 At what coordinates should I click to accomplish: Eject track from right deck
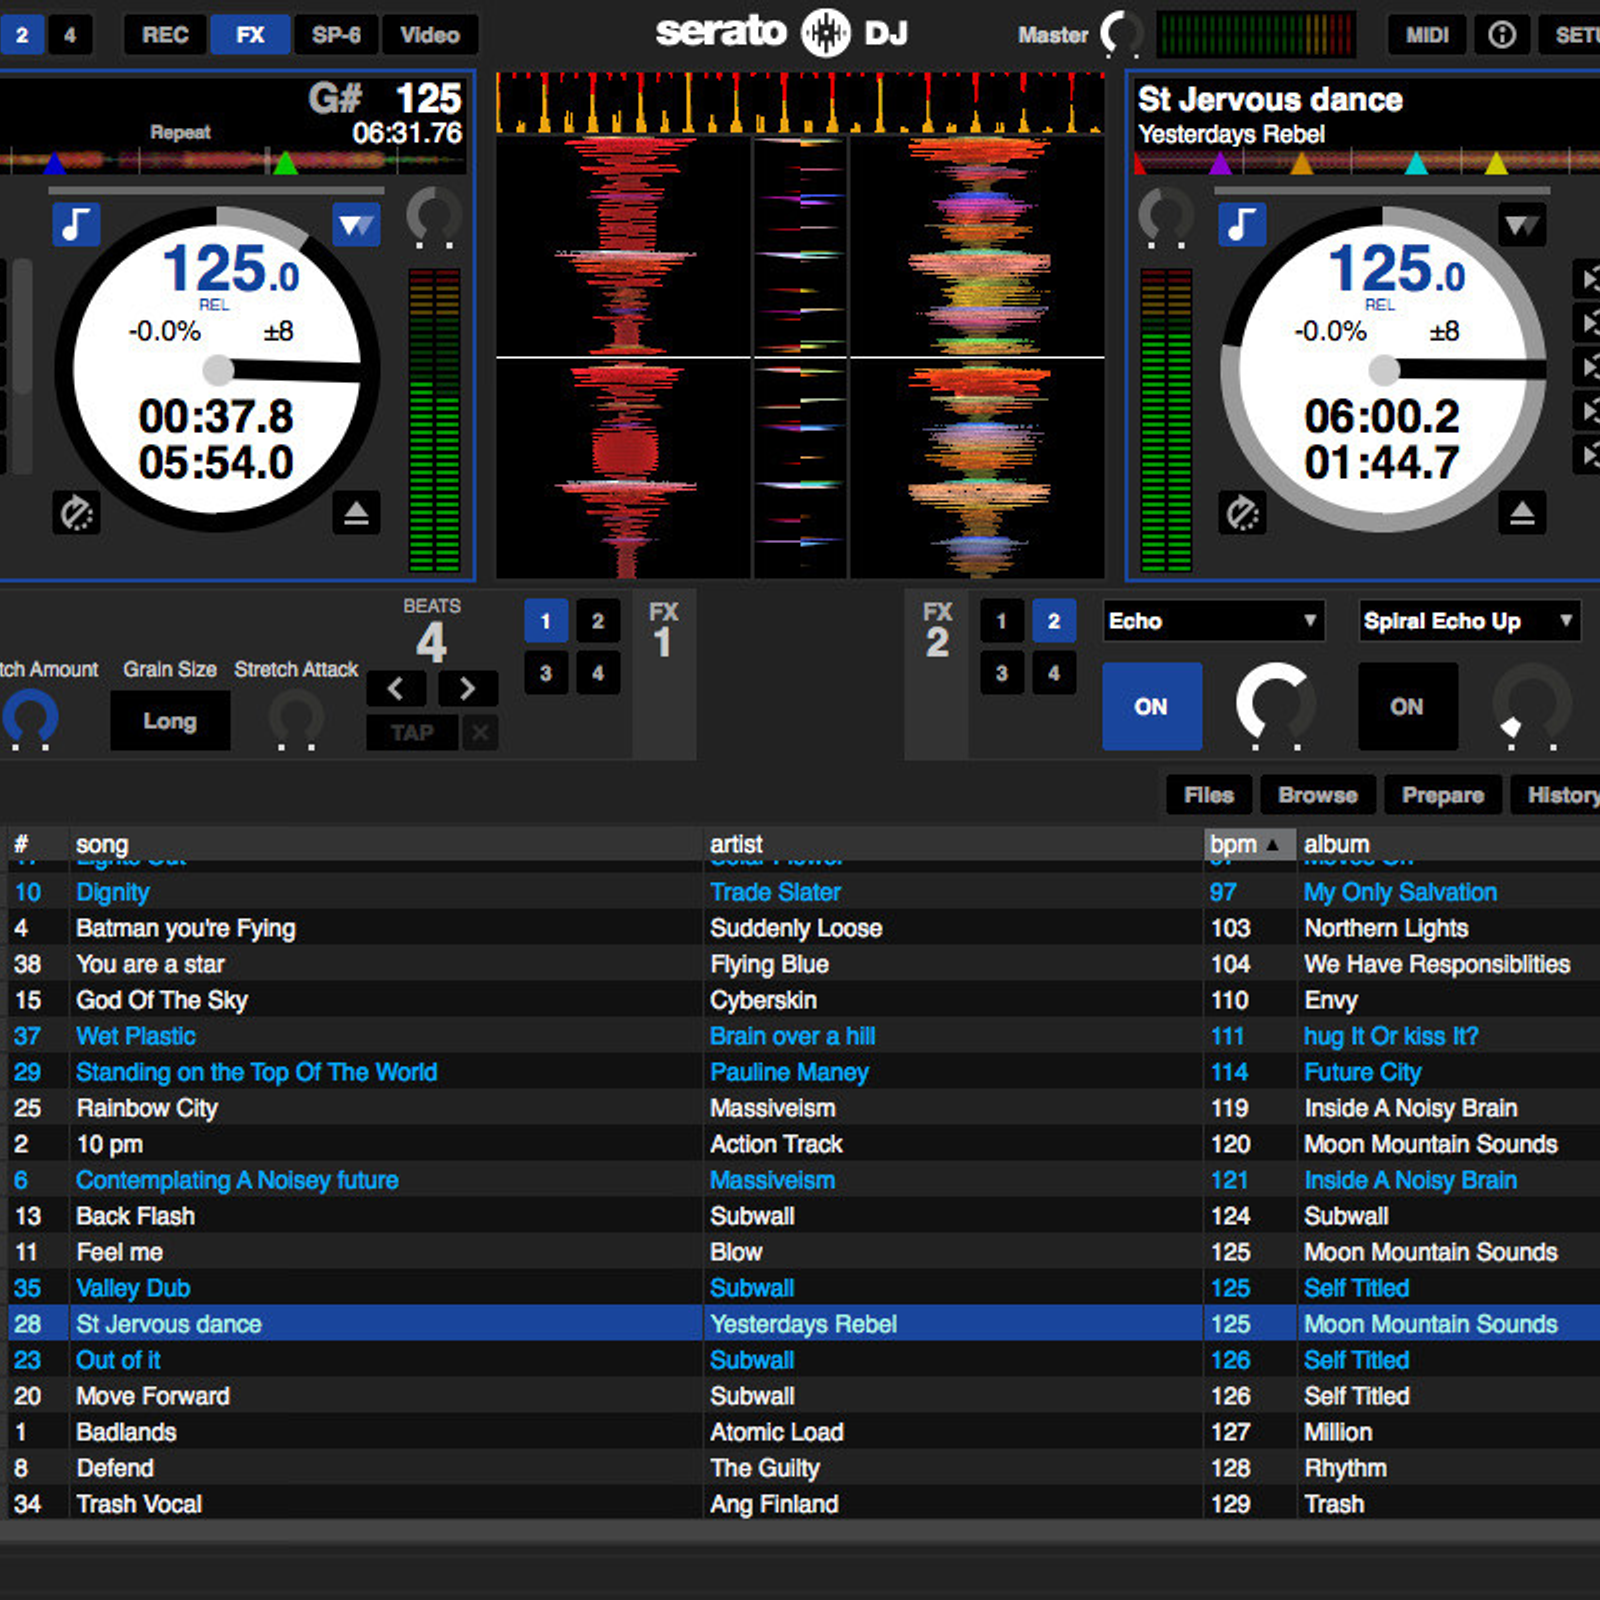1522,513
